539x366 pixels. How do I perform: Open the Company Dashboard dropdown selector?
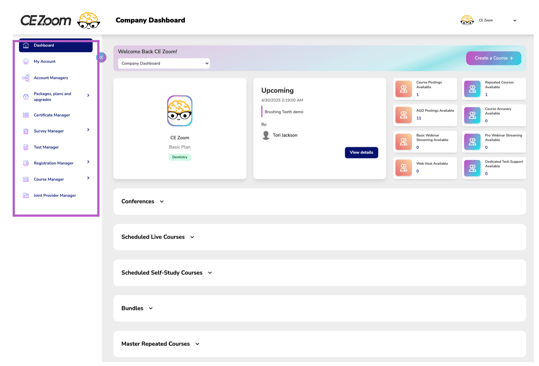(164, 64)
